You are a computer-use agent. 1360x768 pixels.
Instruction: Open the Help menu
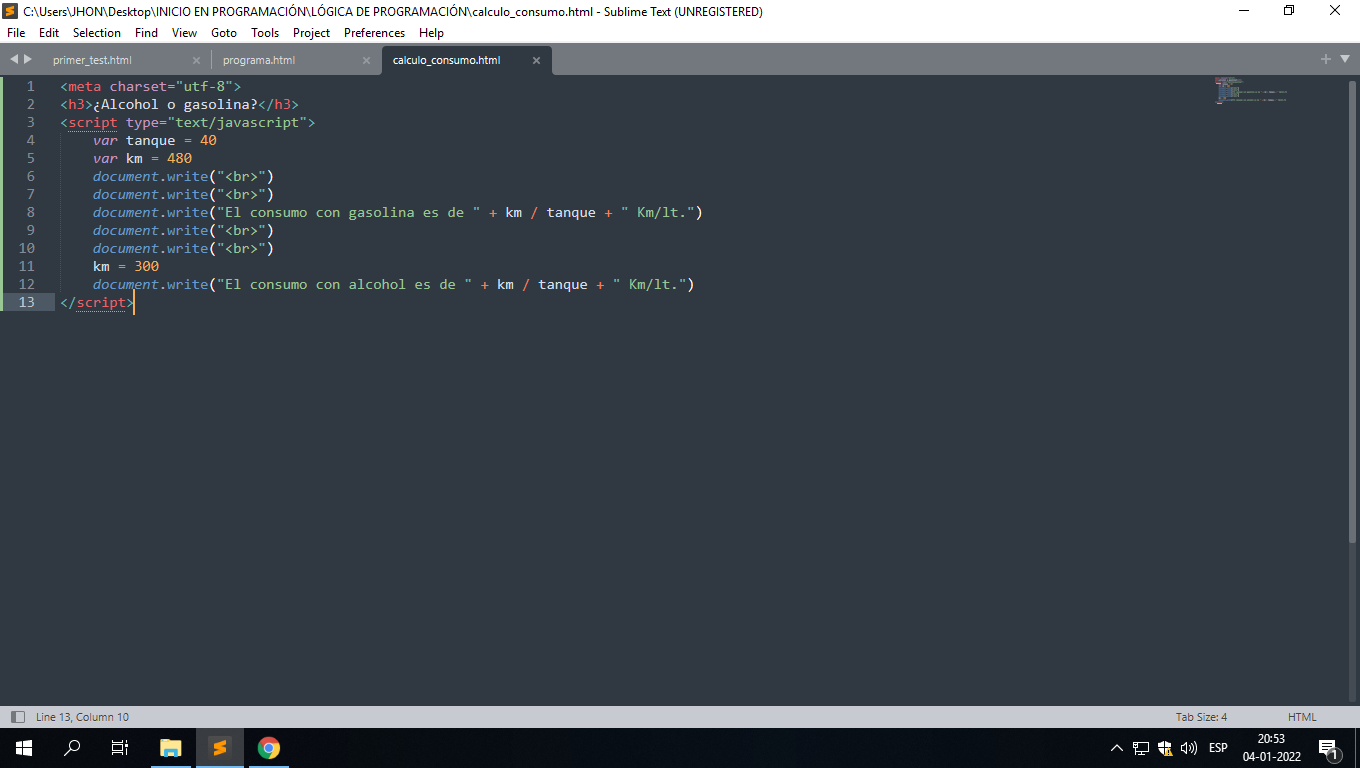(431, 33)
